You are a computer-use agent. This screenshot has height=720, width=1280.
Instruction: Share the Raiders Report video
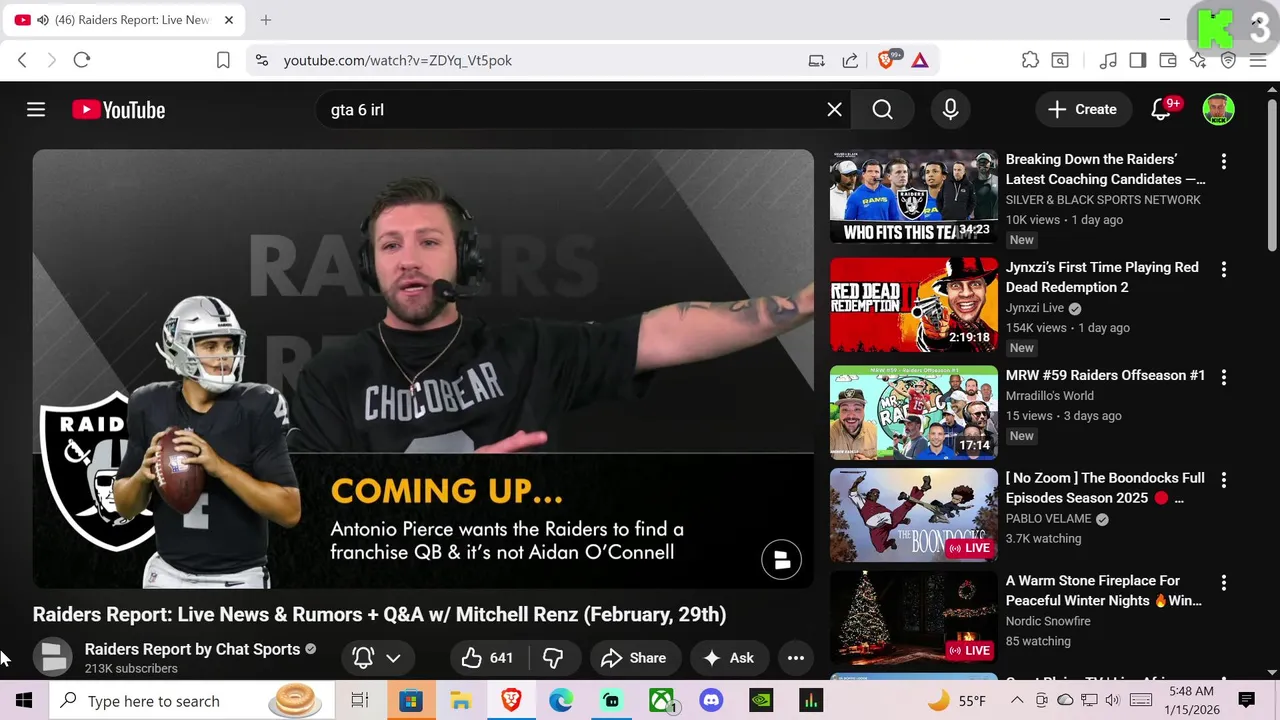pyautogui.click(x=633, y=658)
